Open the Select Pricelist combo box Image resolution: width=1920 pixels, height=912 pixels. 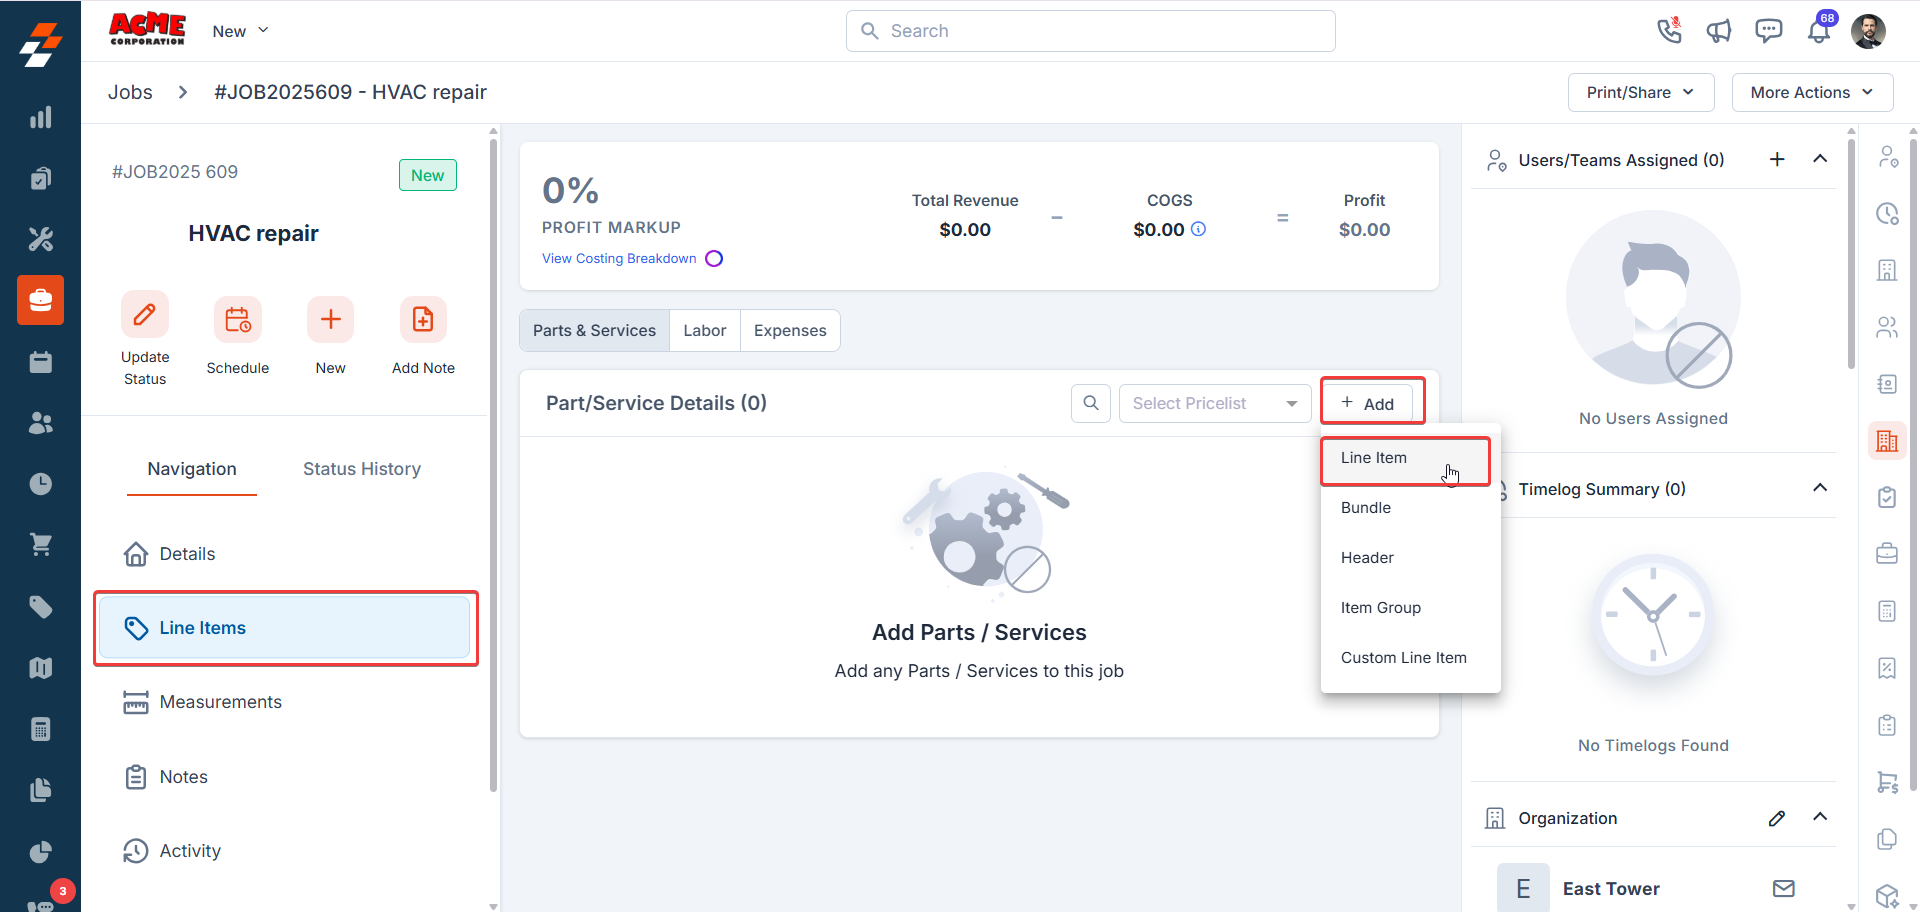point(1215,403)
